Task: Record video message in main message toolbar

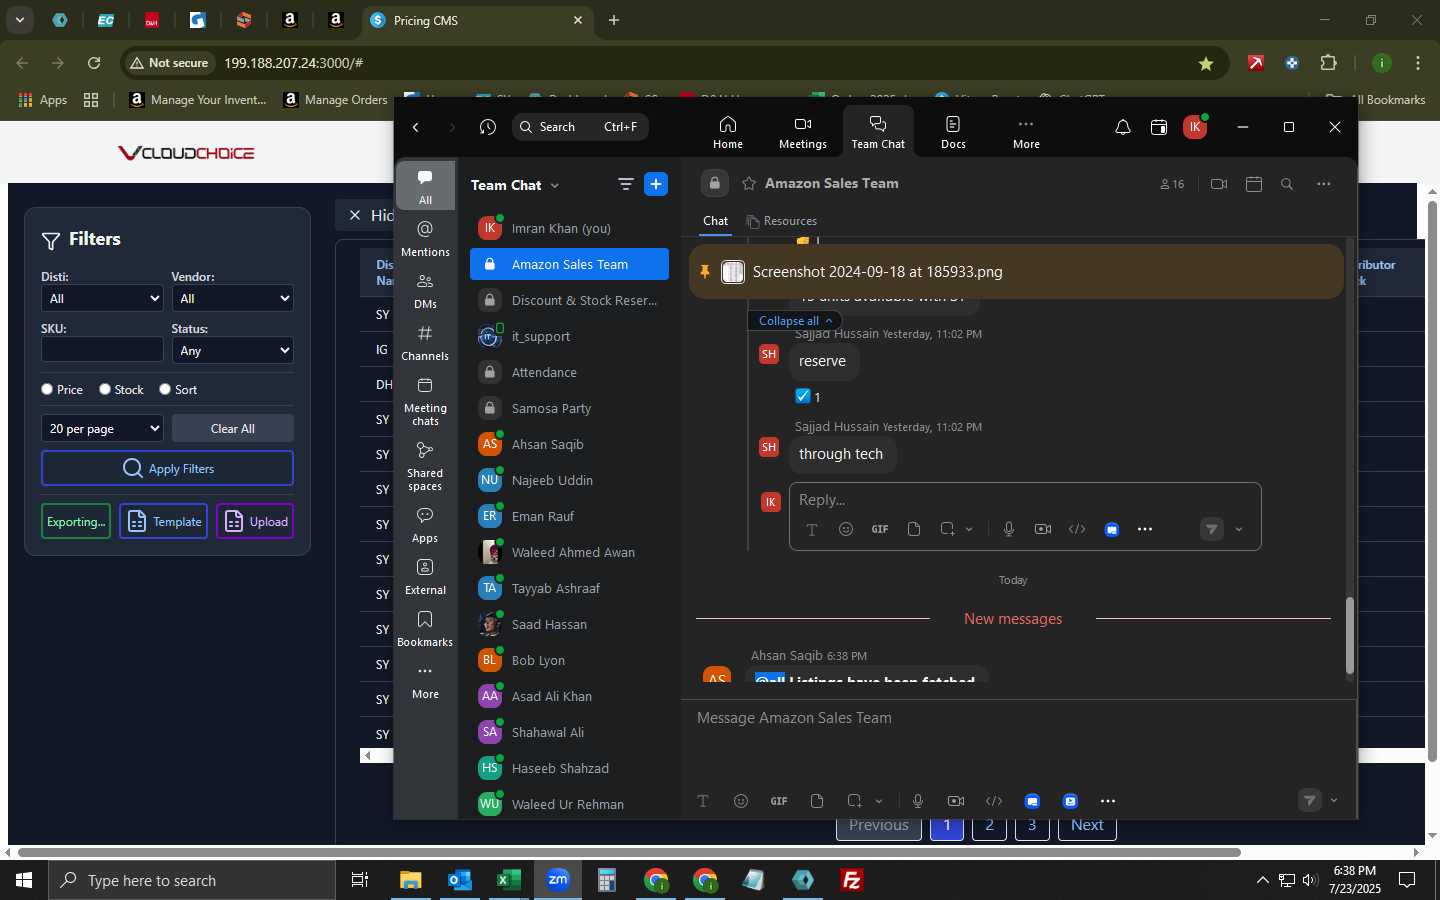Action: tap(956, 801)
